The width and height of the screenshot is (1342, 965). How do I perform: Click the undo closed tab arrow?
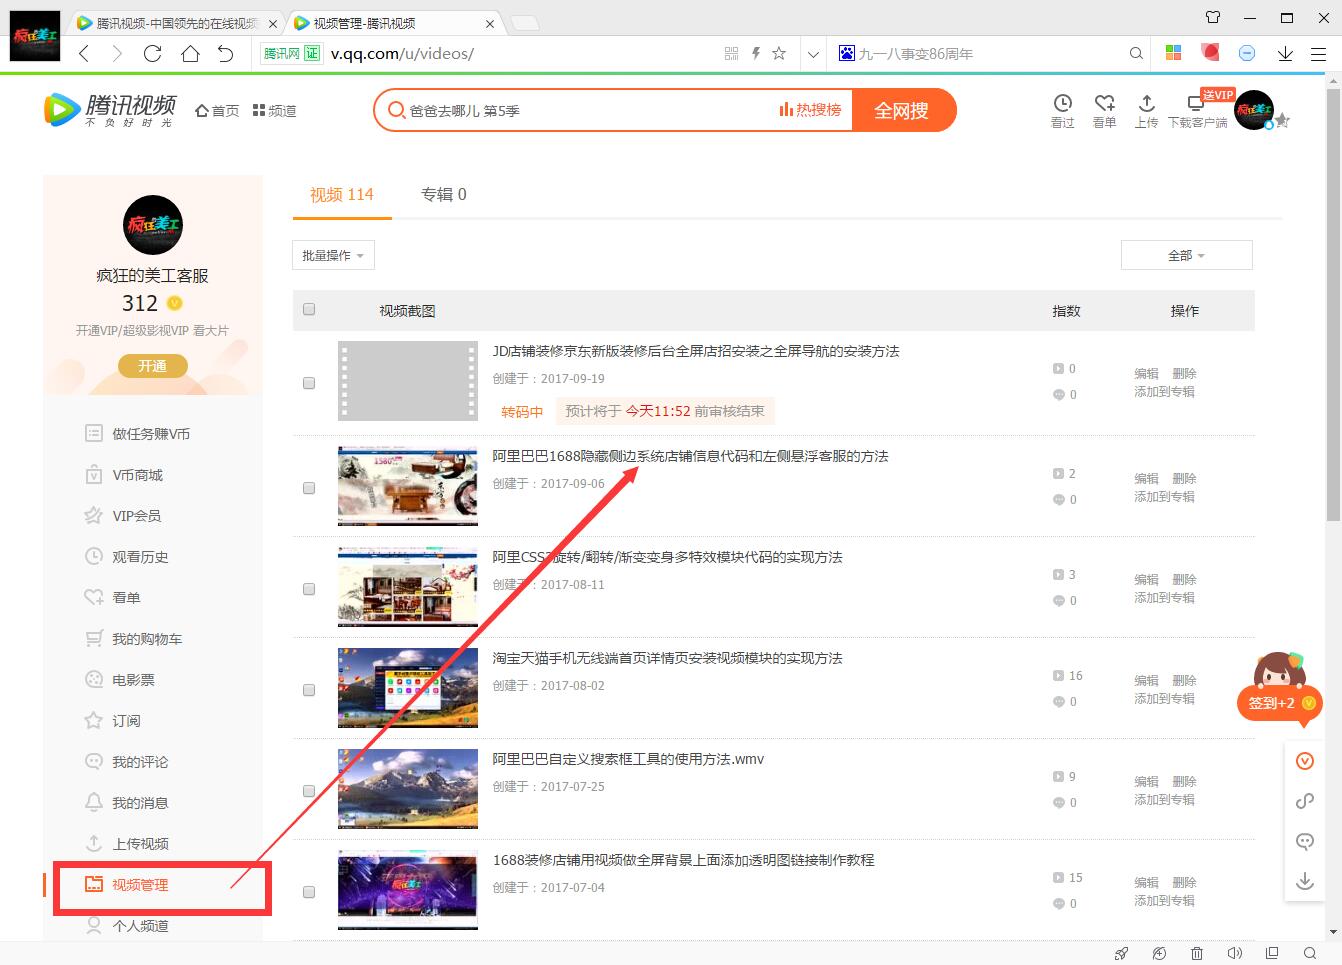pyautogui.click(x=226, y=54)
